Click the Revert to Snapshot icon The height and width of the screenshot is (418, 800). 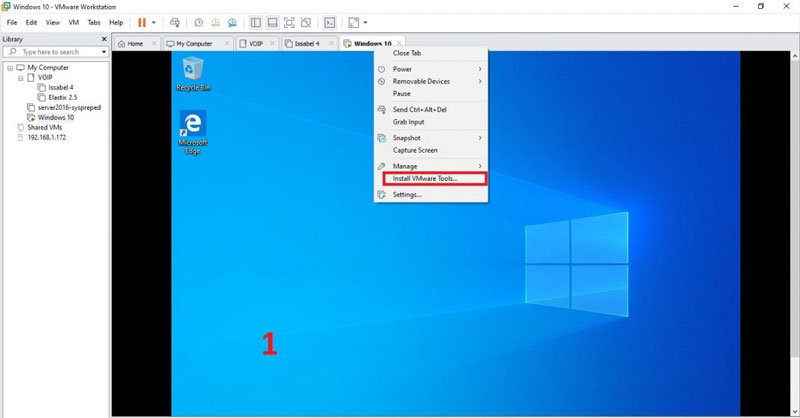point(215,22)
